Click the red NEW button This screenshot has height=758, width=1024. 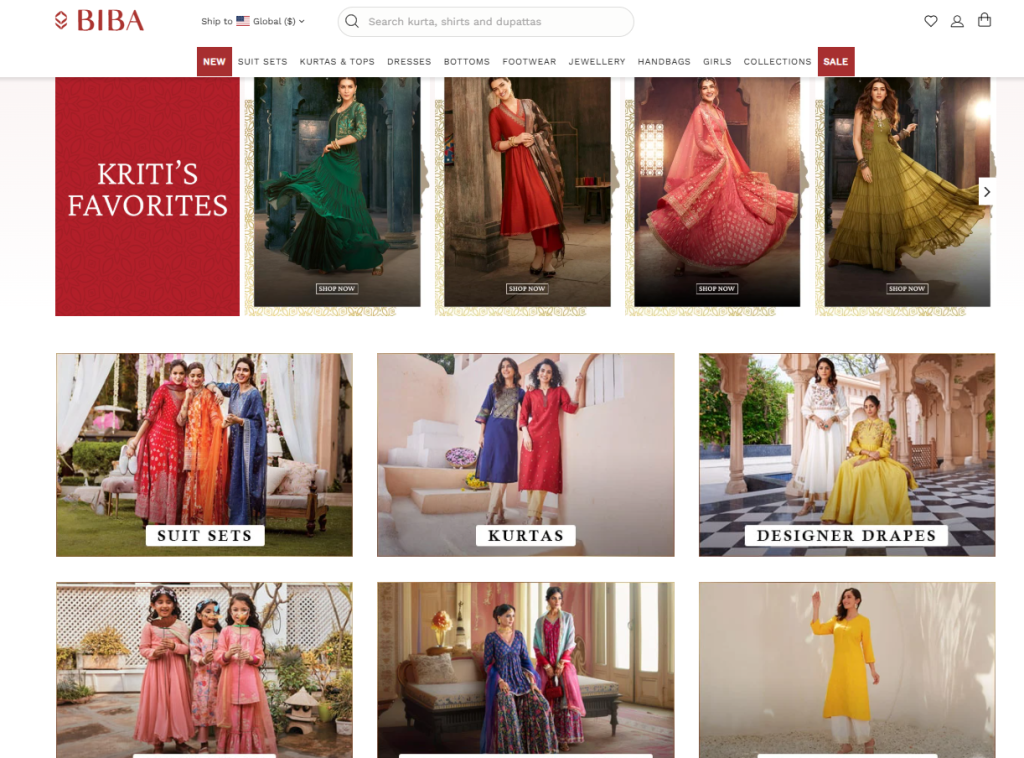click(x=214, y=62)
